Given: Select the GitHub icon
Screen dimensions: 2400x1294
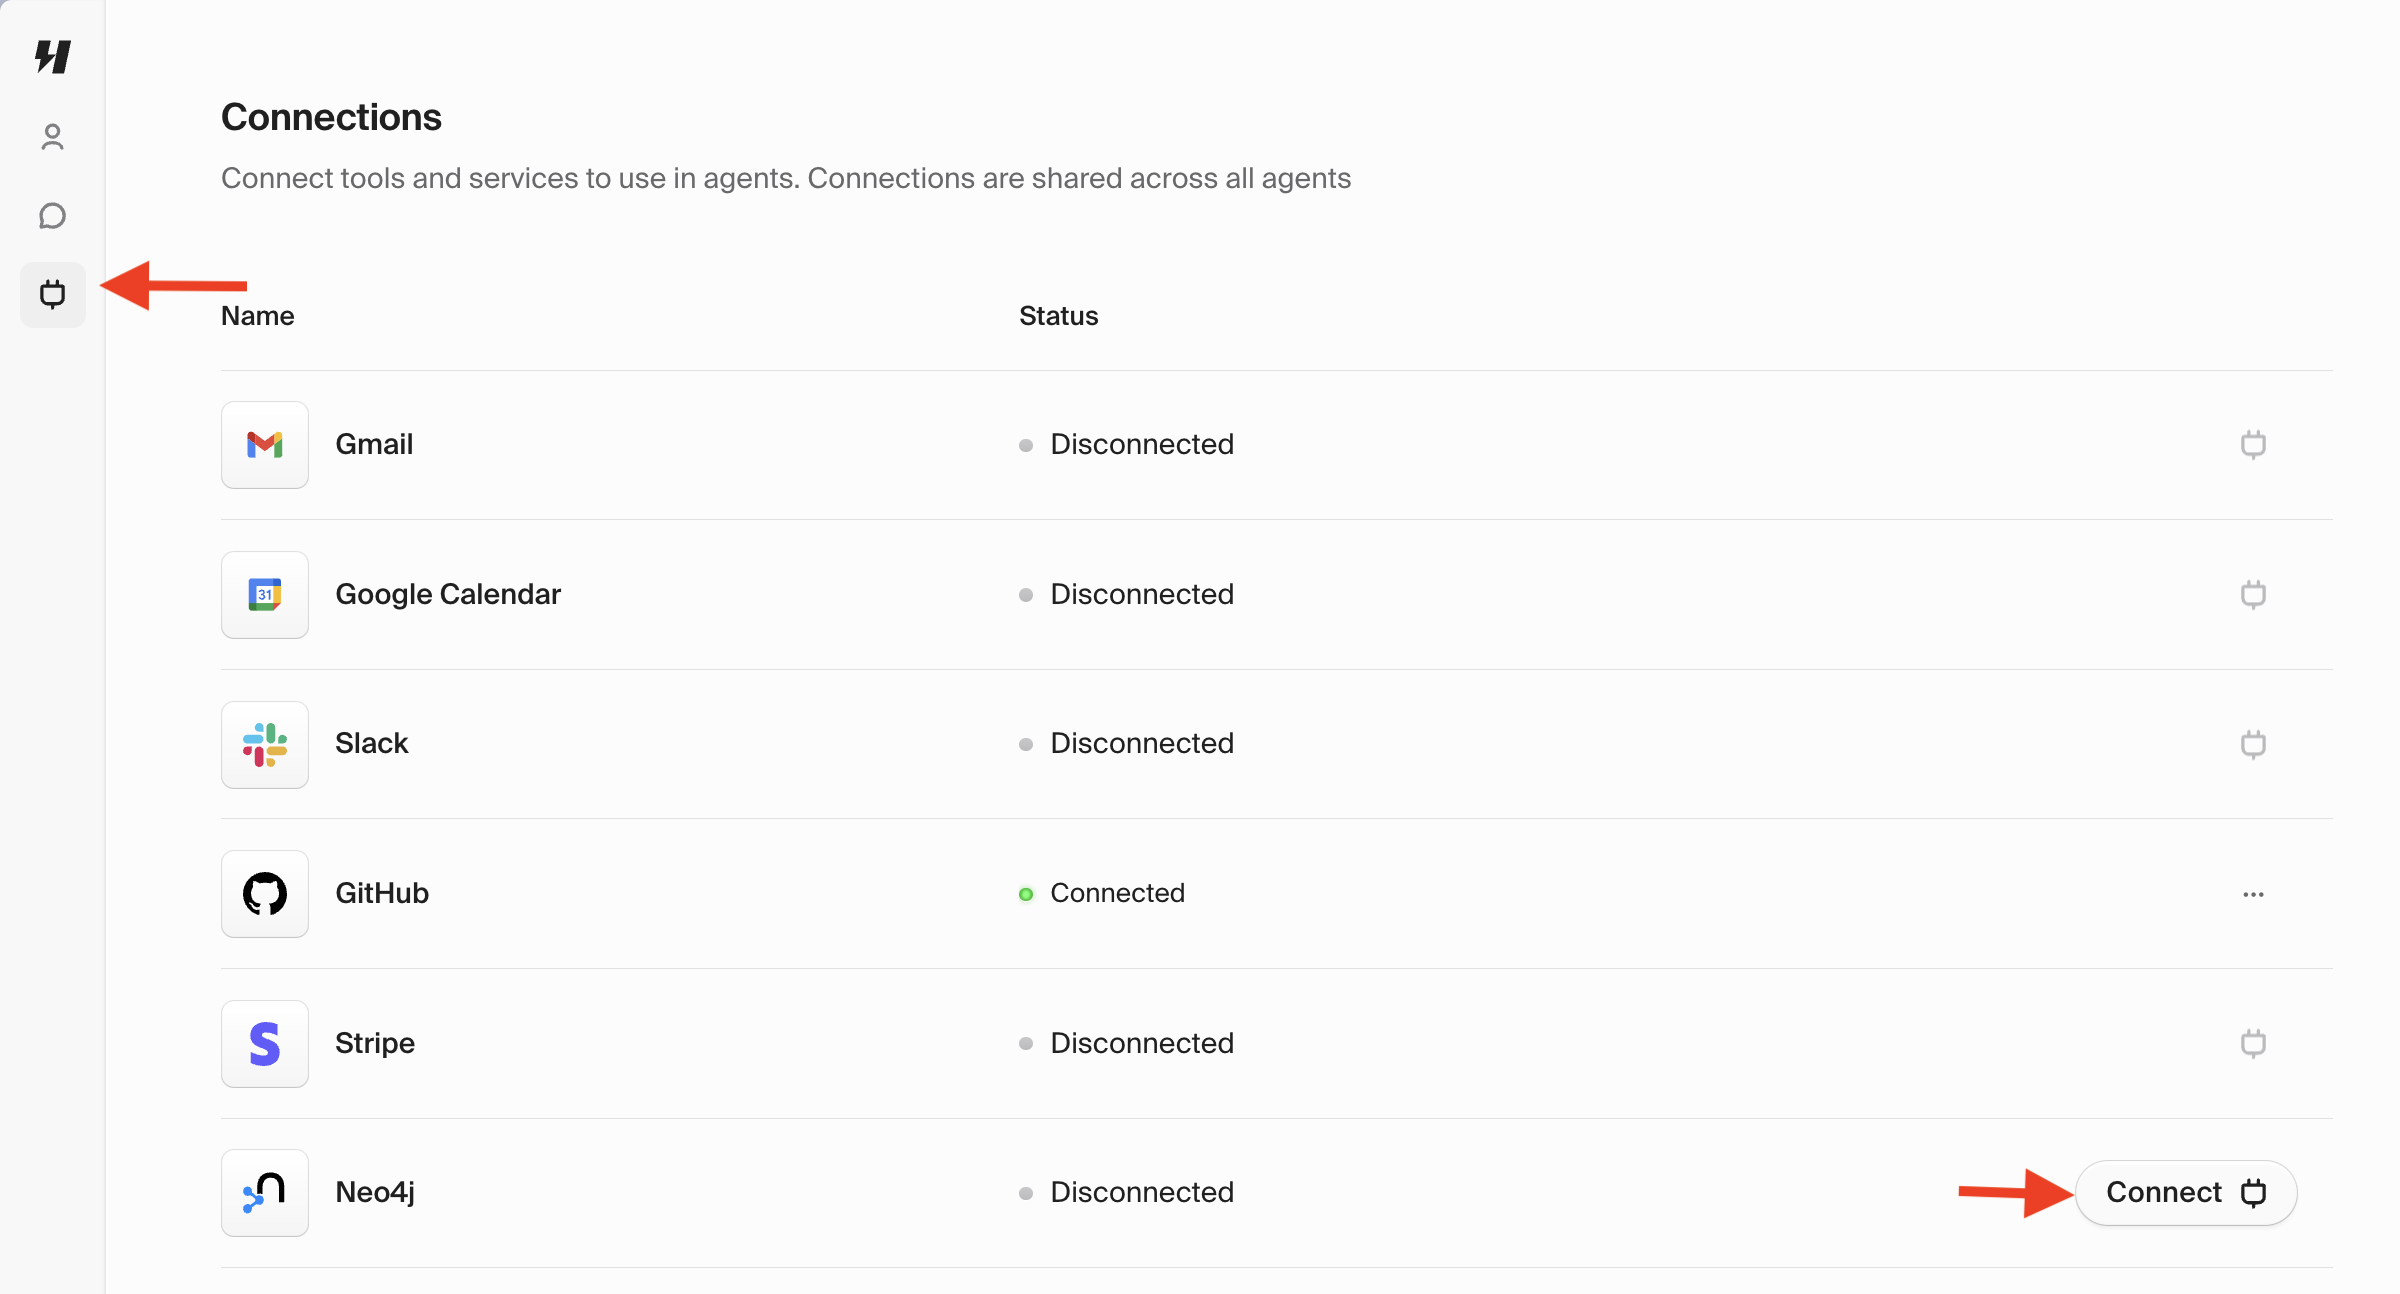Looking at the screenshot, I should pos(264,893).
